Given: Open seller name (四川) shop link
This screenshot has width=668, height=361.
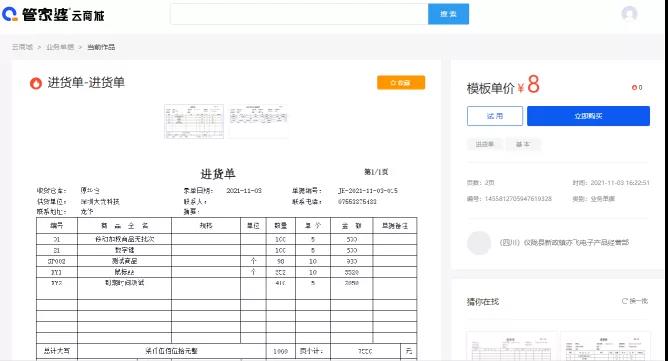Looking at the screenshot, I should pos(564,243).
